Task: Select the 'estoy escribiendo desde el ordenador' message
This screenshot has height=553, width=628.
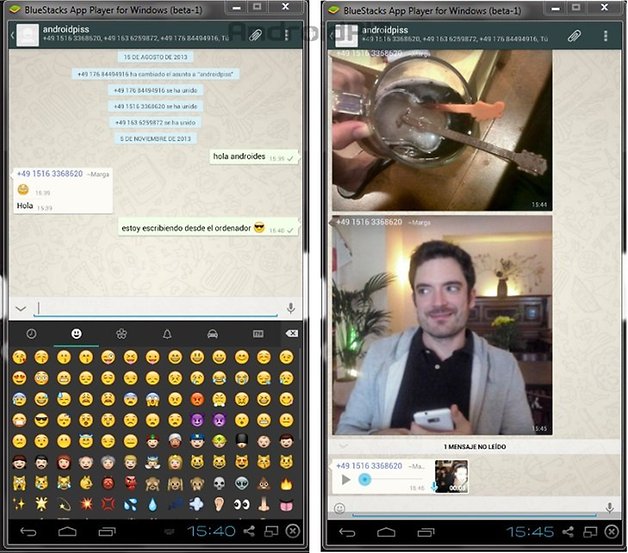Action: pos(208,228)
